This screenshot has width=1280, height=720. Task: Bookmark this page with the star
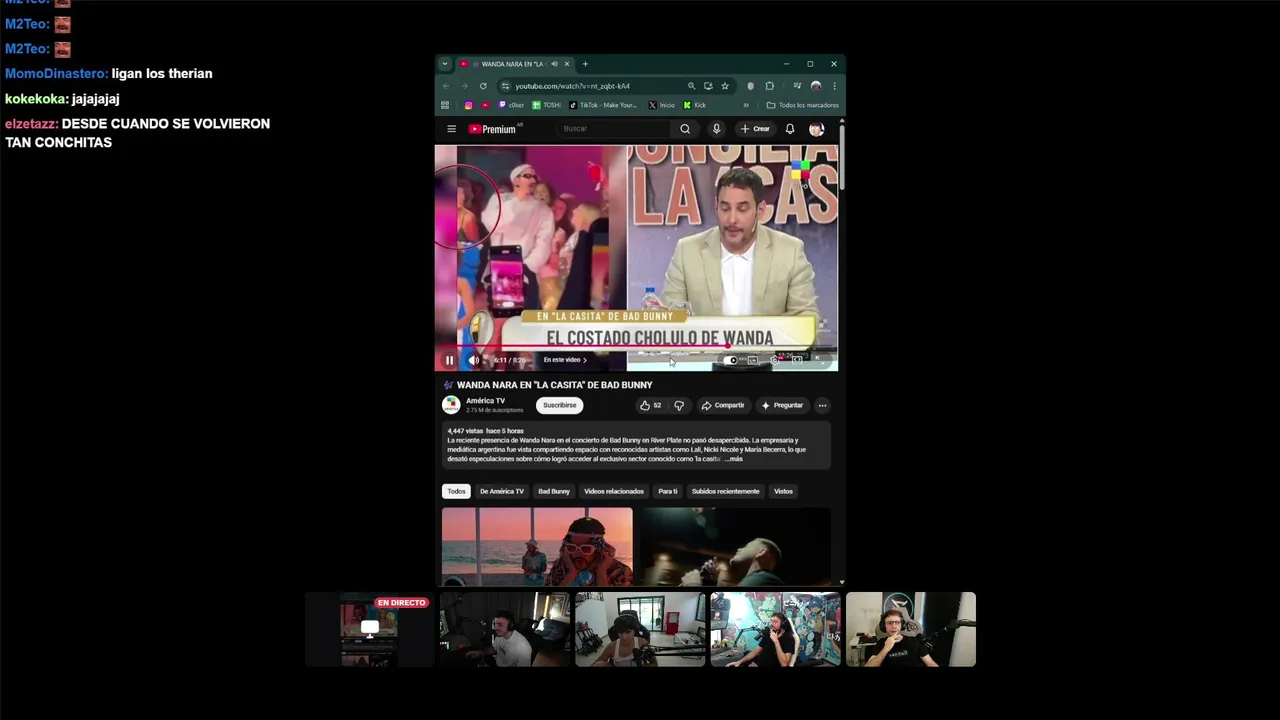pos(725,86)
